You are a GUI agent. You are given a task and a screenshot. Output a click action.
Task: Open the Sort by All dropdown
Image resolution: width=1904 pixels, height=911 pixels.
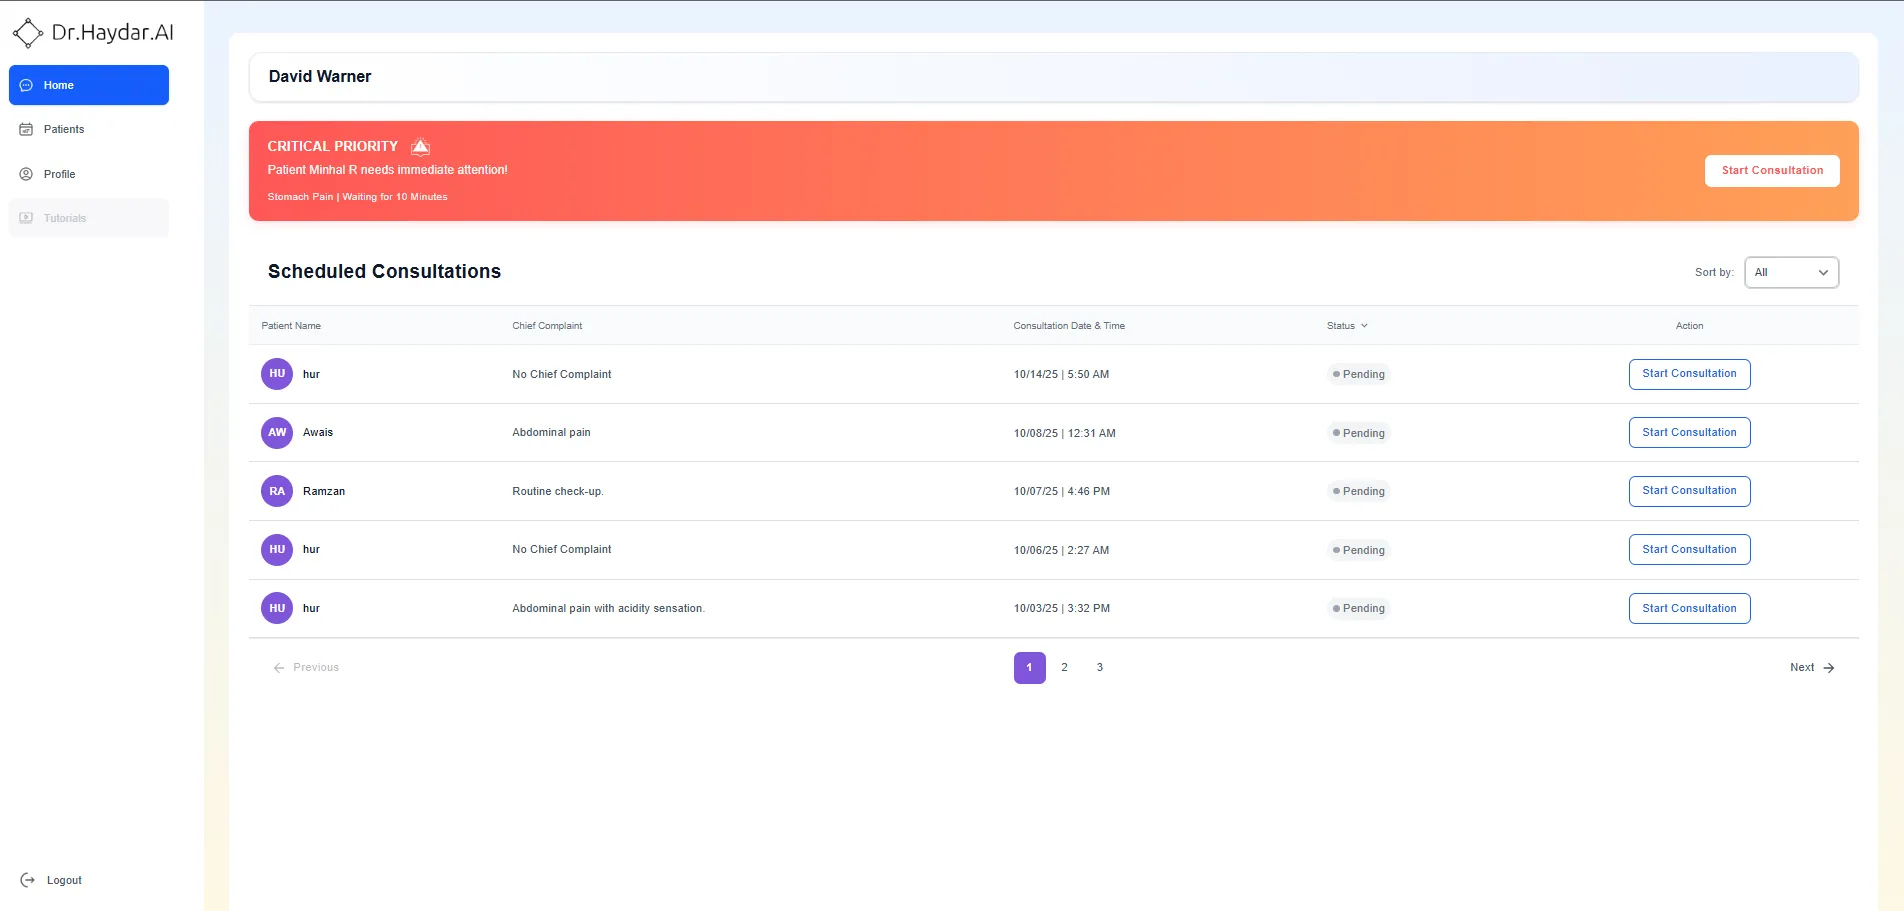click(1791, 272)
